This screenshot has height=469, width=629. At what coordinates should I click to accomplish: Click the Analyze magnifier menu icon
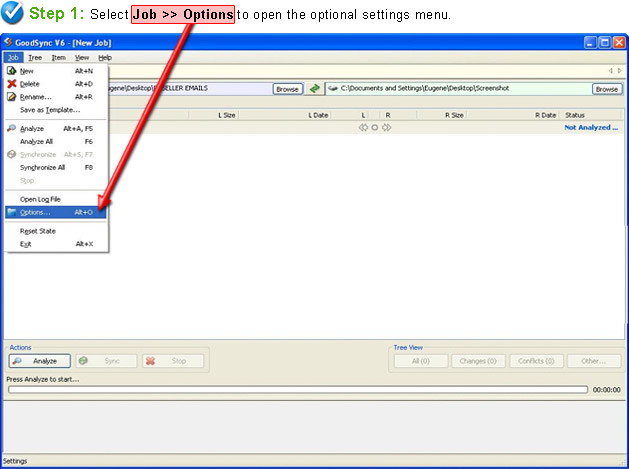point(12,128)
